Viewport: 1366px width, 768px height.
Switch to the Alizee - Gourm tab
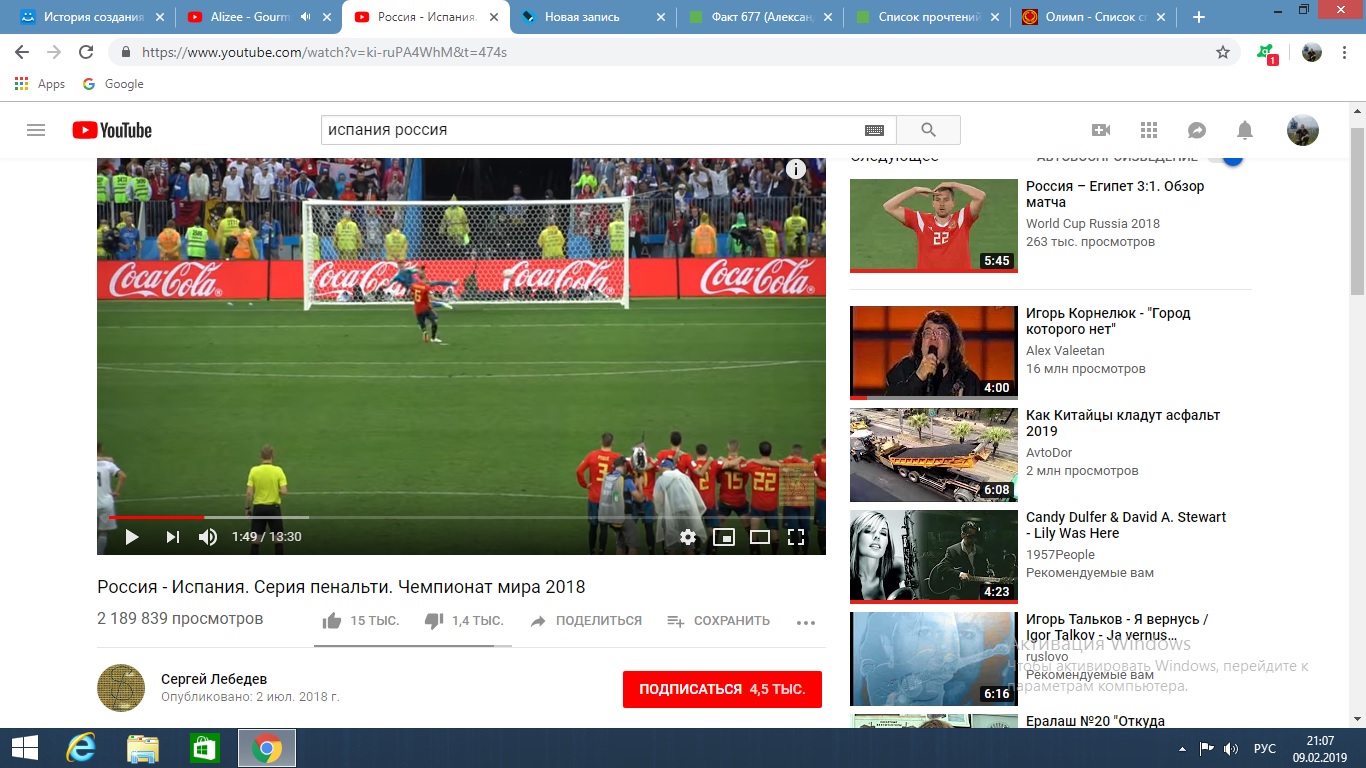coord(257,17)
